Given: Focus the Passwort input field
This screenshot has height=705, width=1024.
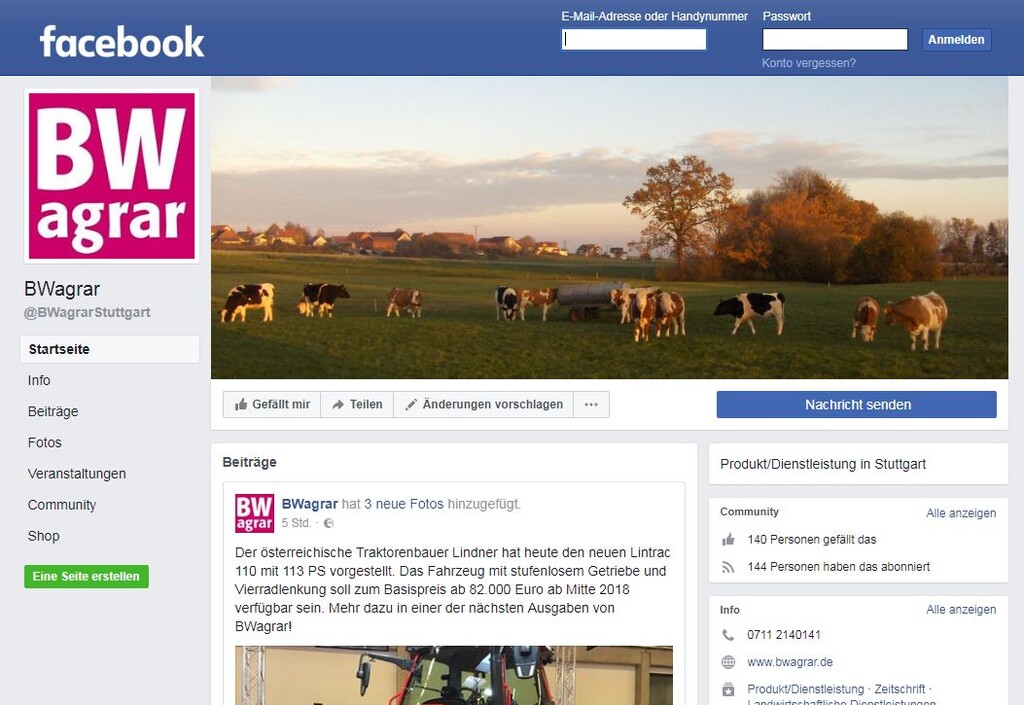Looking at the screenshot, I should pos(835,39).
